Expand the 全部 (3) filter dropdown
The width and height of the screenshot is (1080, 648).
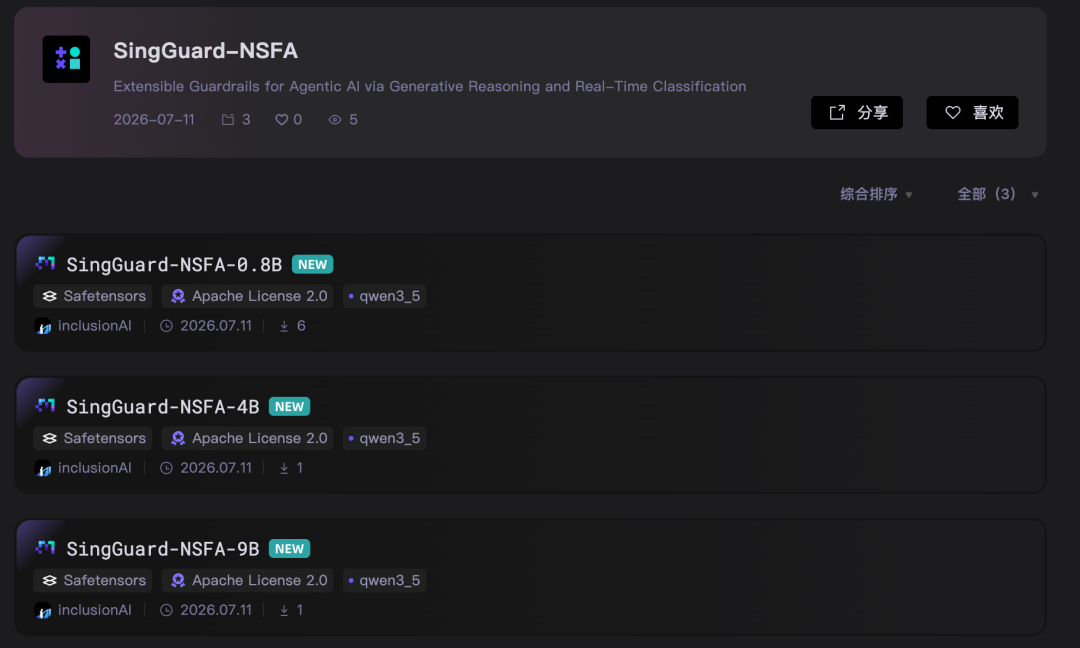[997, 194]
